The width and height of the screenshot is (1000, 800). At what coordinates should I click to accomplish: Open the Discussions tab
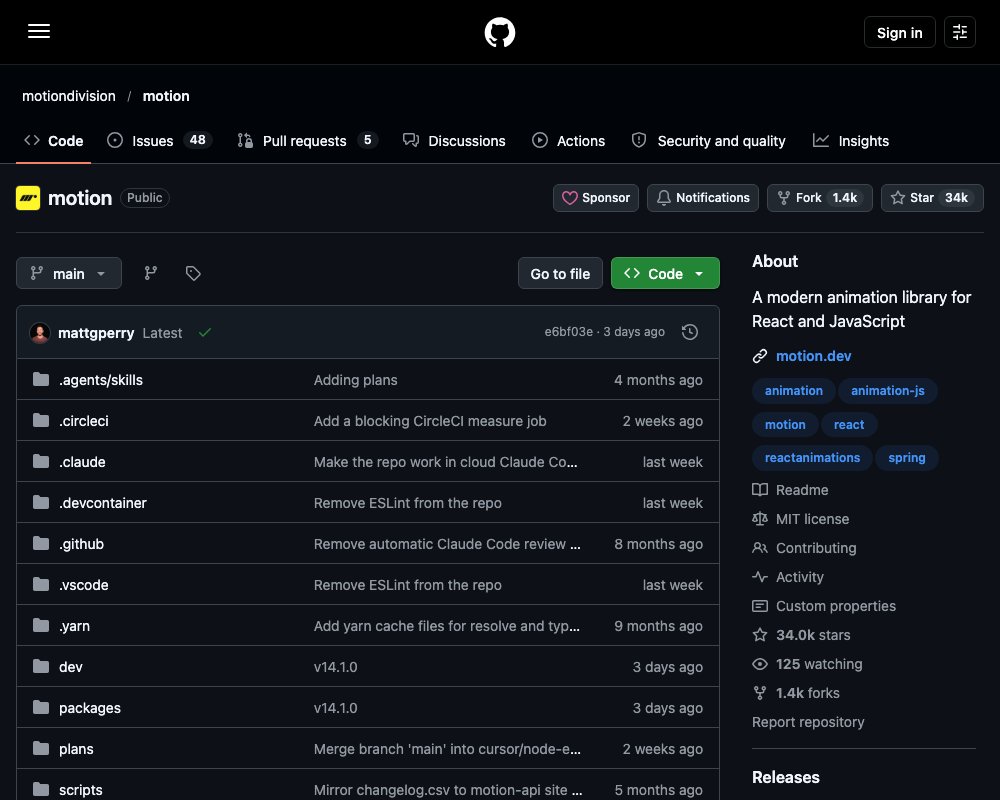tap(454, 140)
